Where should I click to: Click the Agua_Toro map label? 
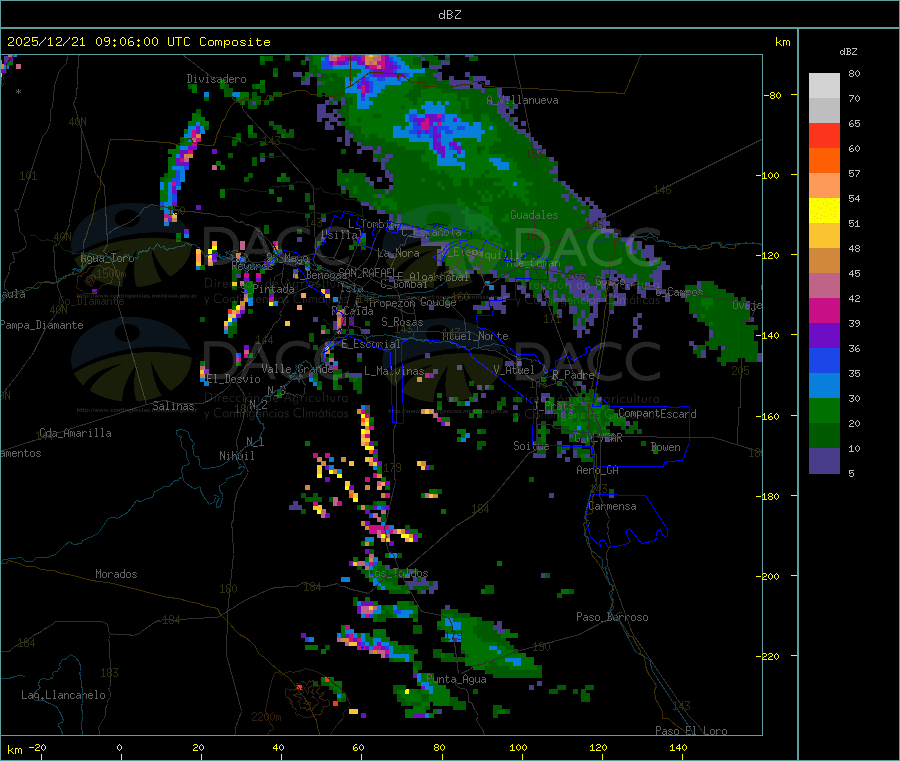point(107,258)
